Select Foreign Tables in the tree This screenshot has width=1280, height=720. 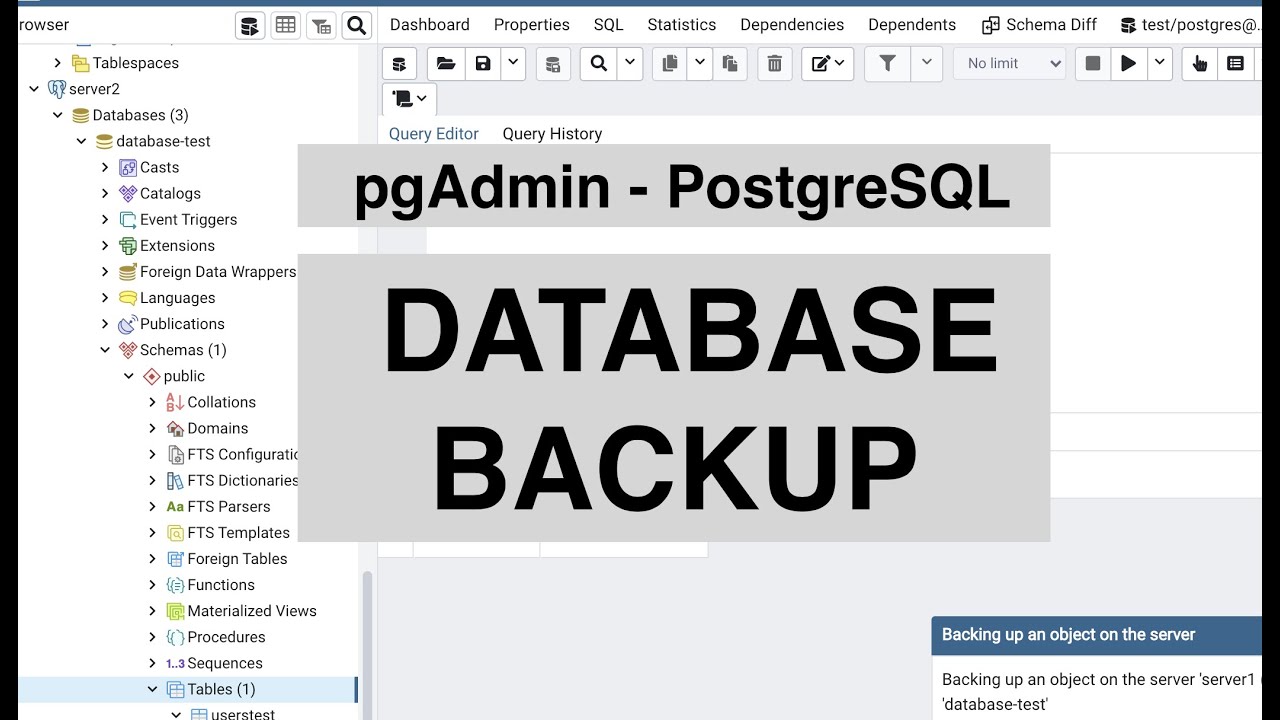point(237,558)
